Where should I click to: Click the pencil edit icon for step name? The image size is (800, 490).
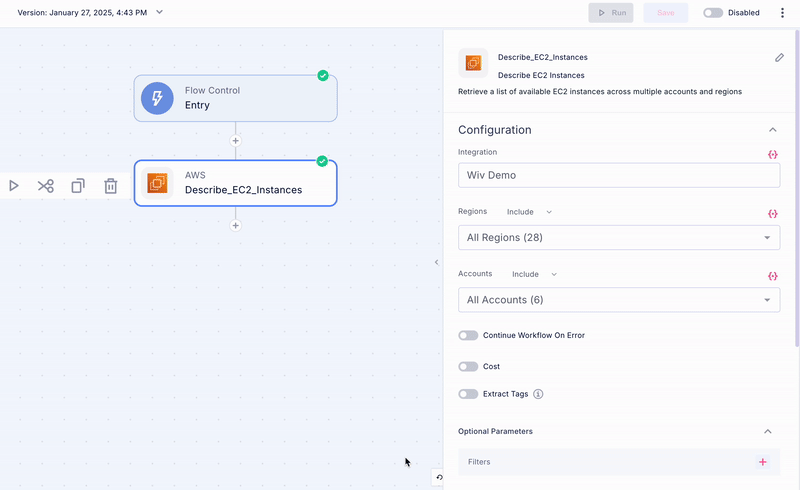coord(779,58)
